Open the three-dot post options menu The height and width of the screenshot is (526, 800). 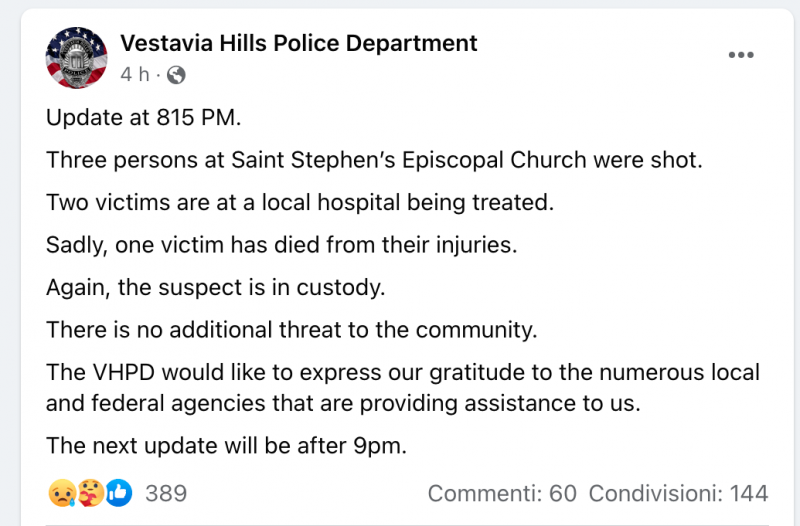point(740,54)
